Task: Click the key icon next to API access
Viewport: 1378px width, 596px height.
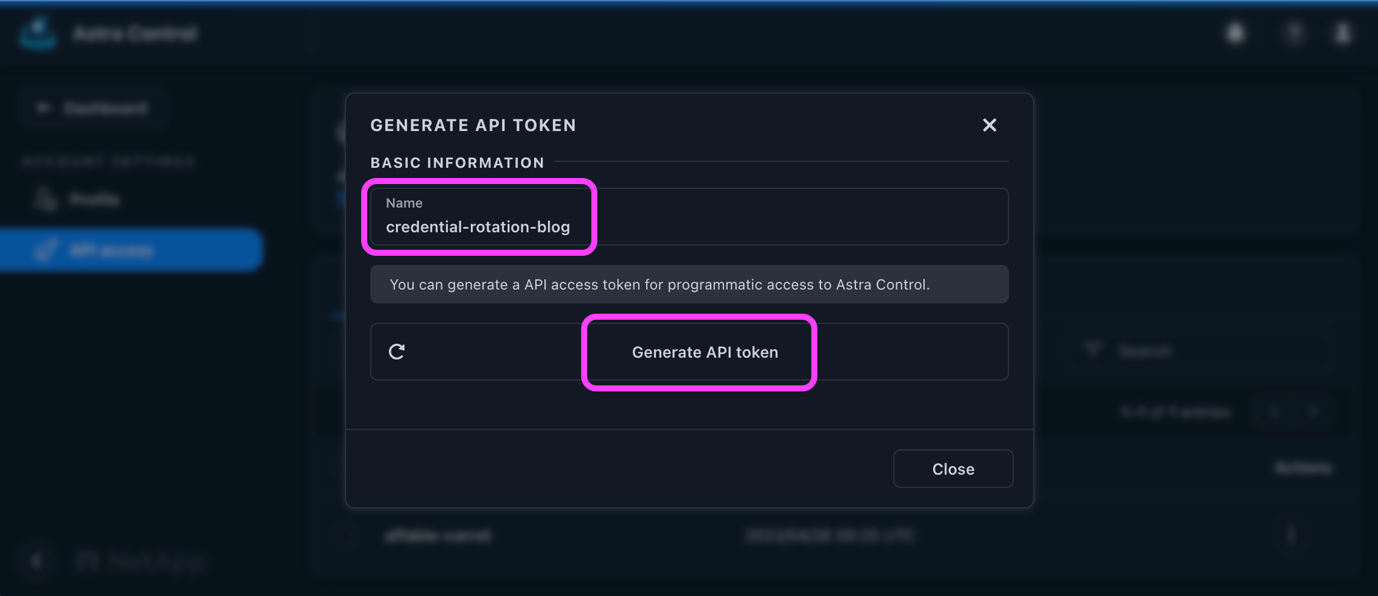Action: pyautogui.click(x=45, y=250)
